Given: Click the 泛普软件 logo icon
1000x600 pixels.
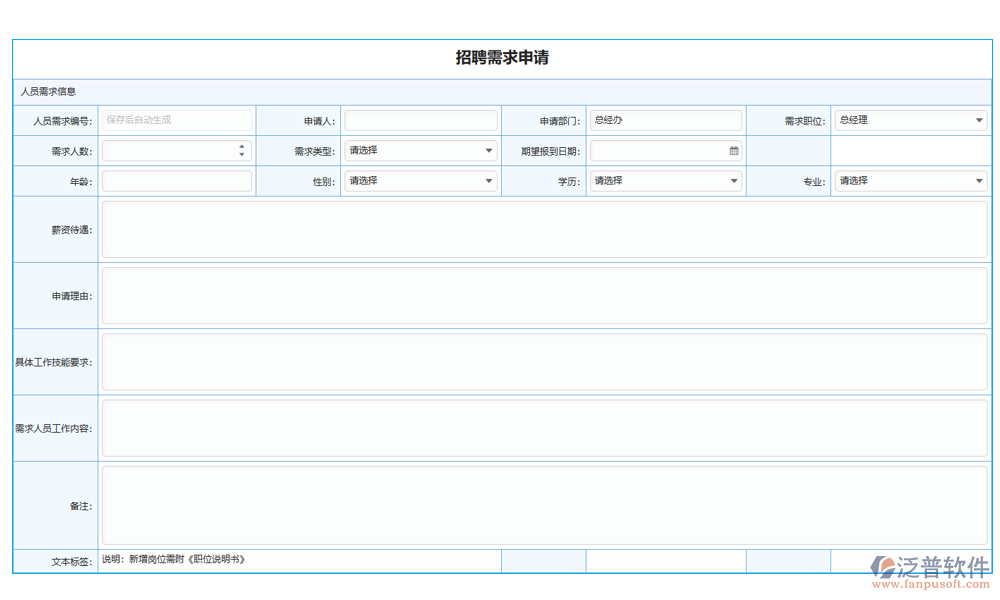Looking at the screenshot, I should coord(884,567).
